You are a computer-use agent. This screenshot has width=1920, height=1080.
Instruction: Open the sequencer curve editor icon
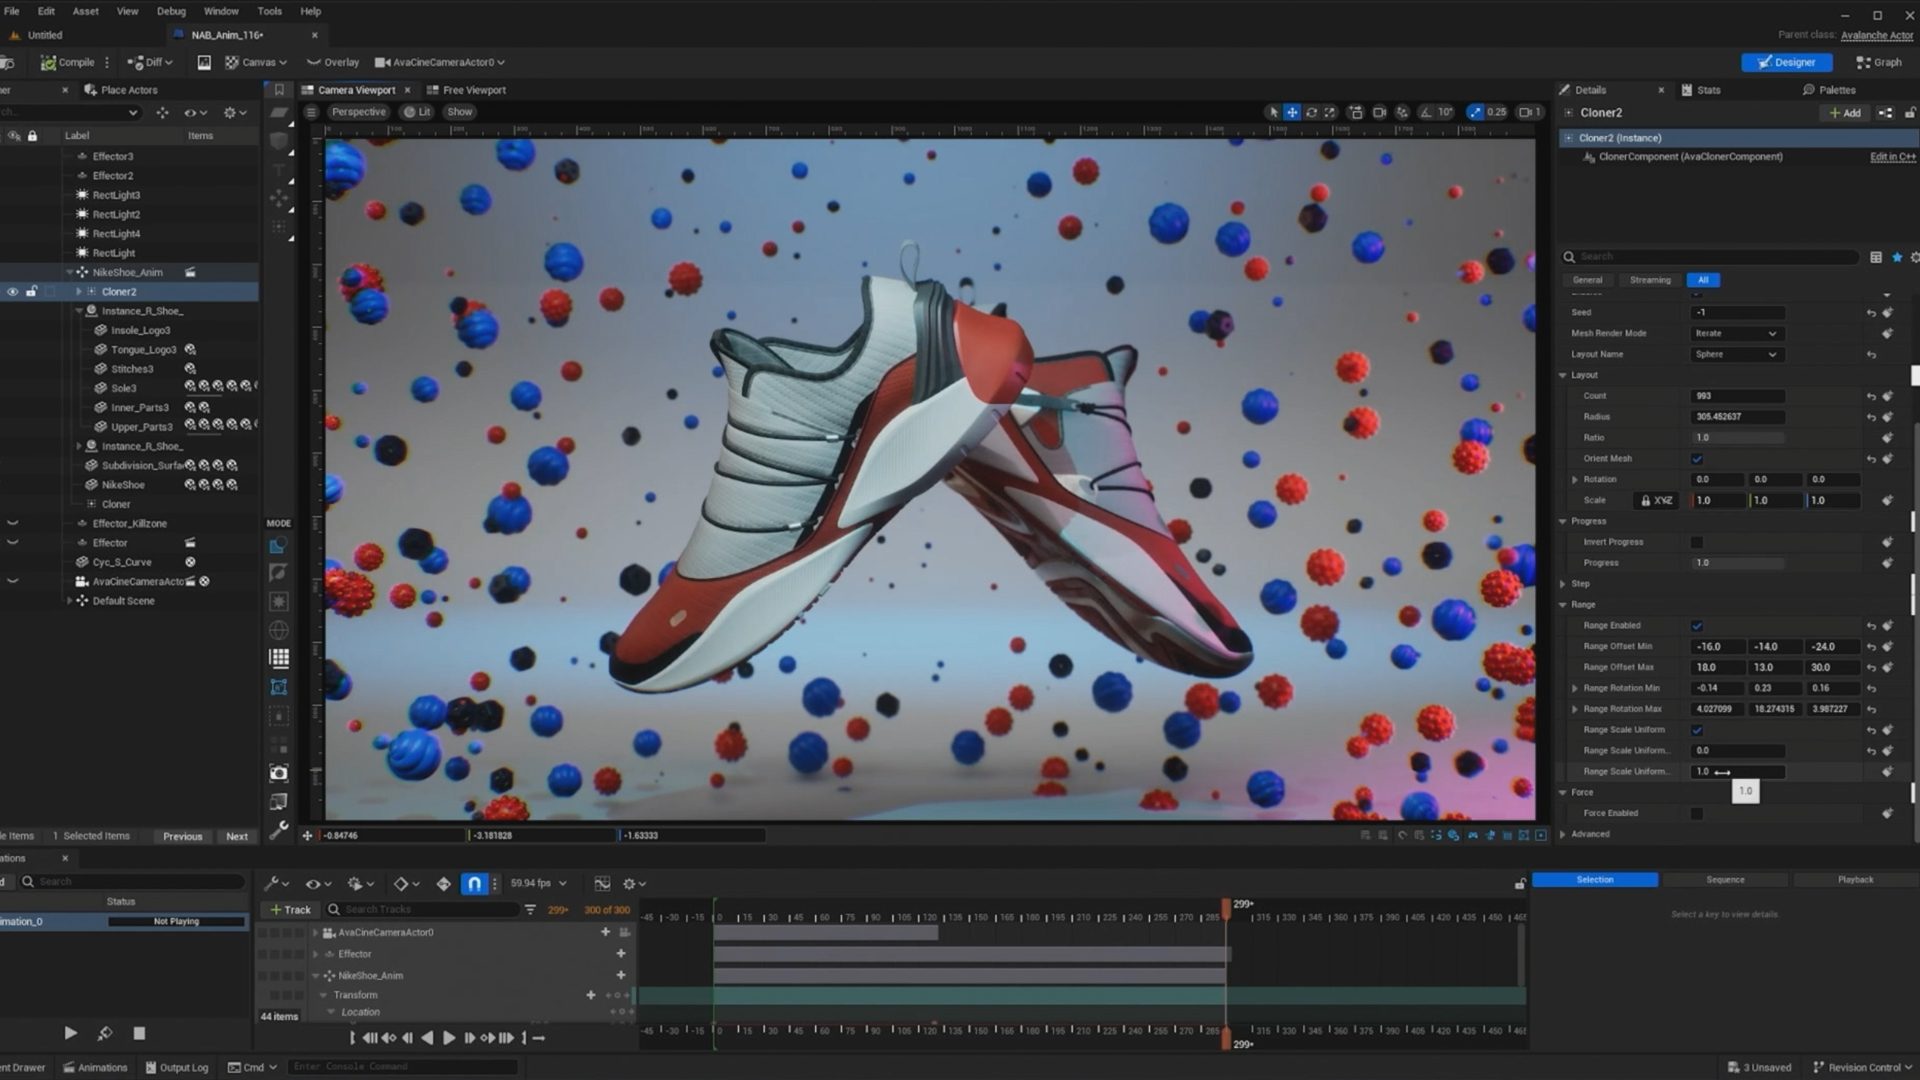[602, 884]
